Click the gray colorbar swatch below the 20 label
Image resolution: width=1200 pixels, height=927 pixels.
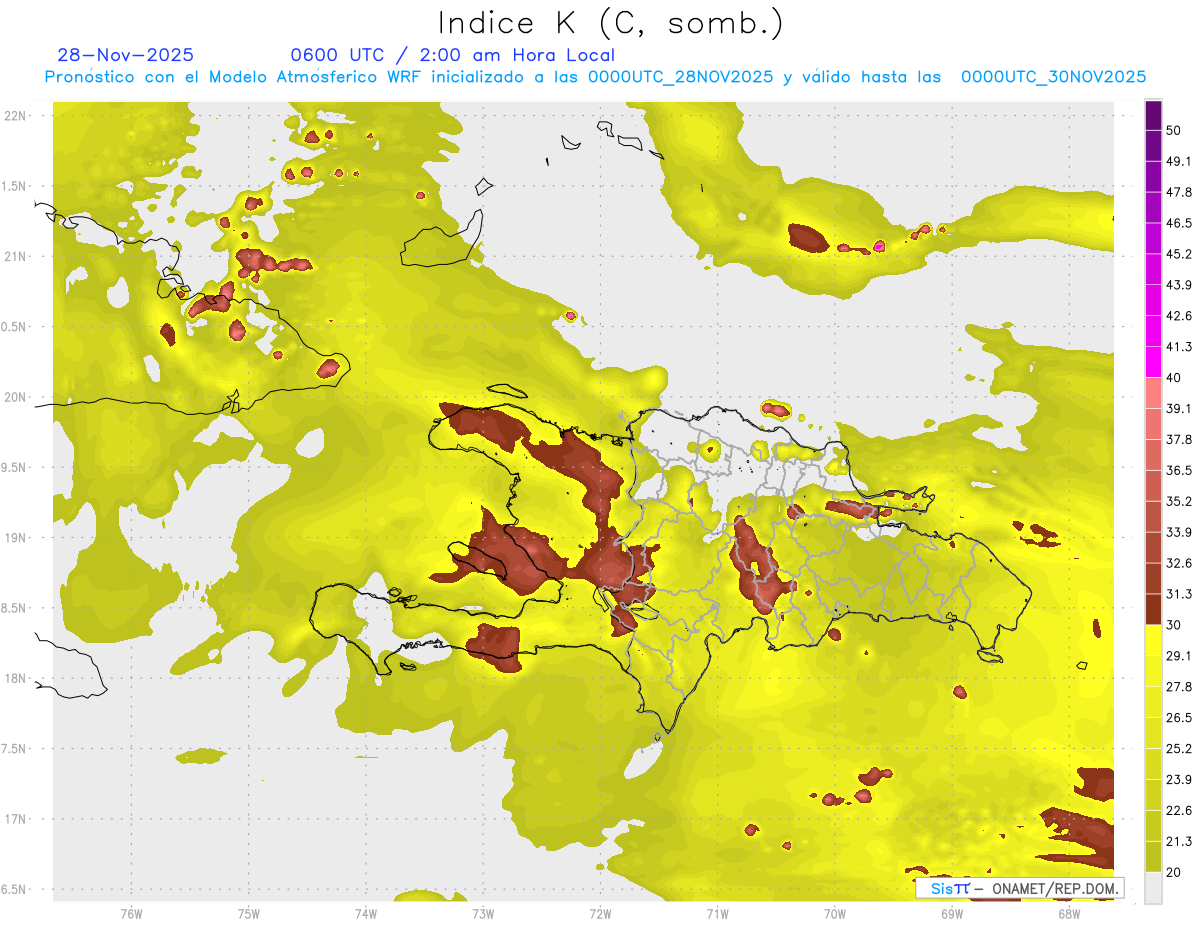(1153, 888)
